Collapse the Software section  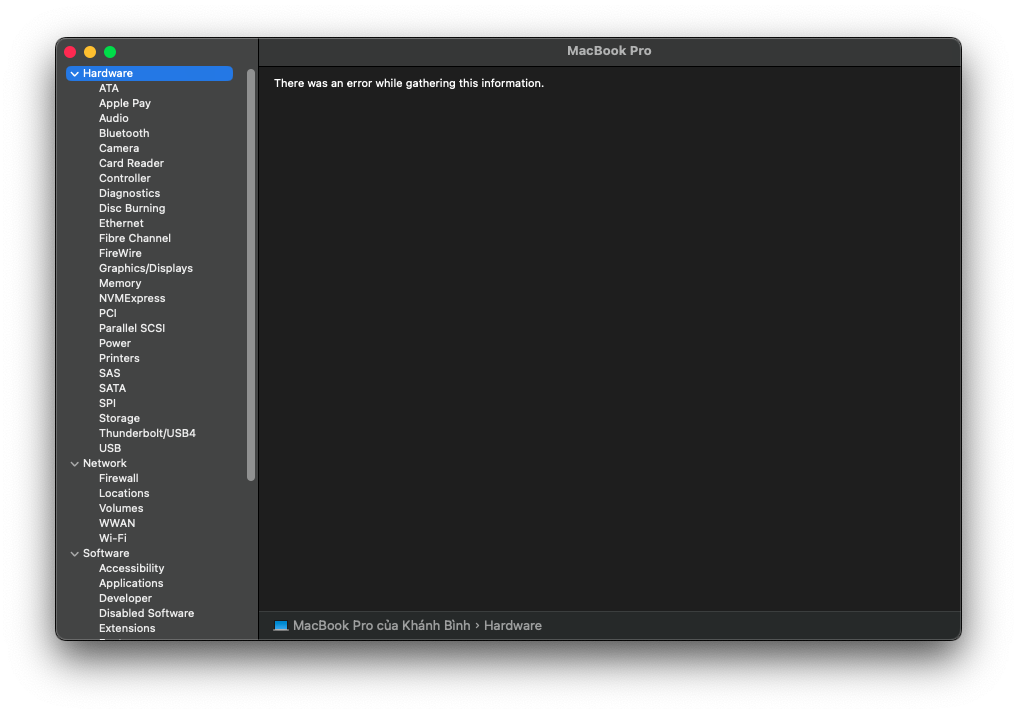pyautogui.click(x=75, y=553)
